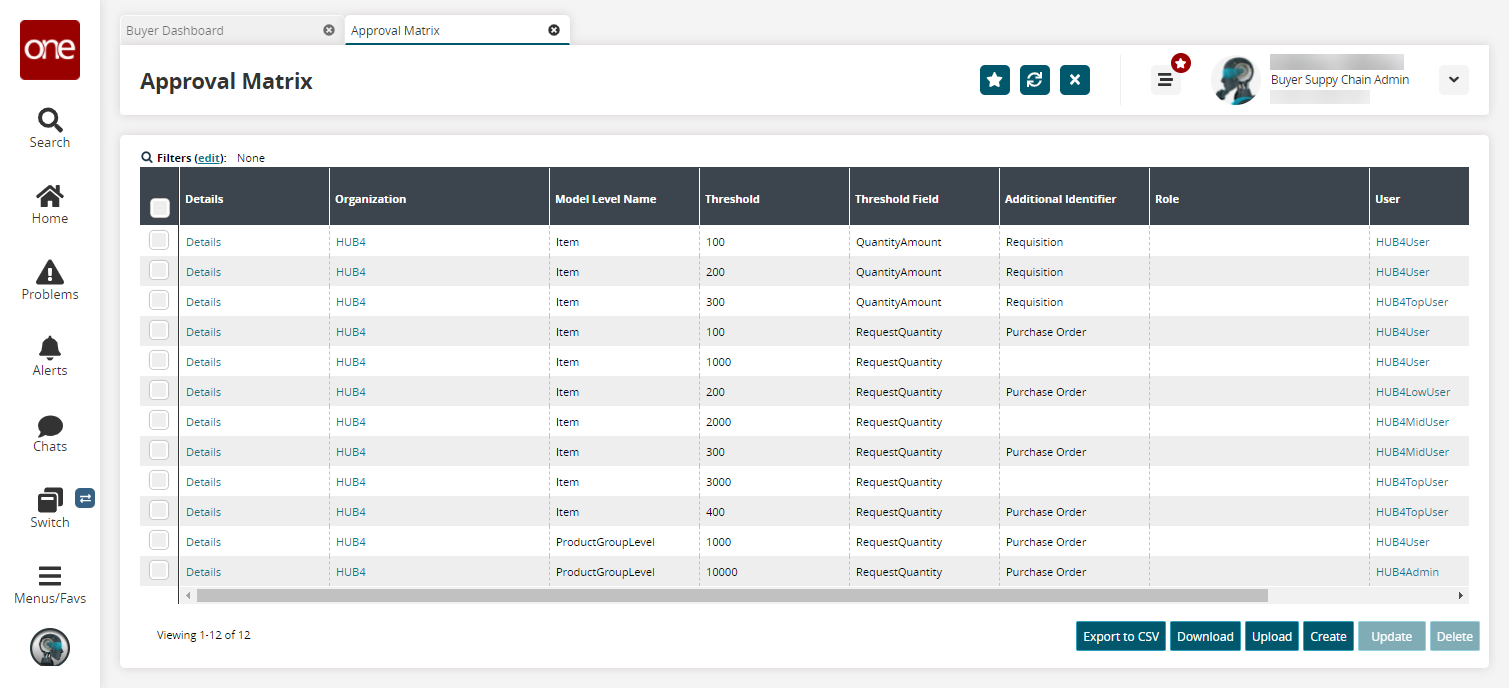Viewport: 1509px width, 688px height.
Task: Open the Problems warning icon
Action: pos(49,280)
